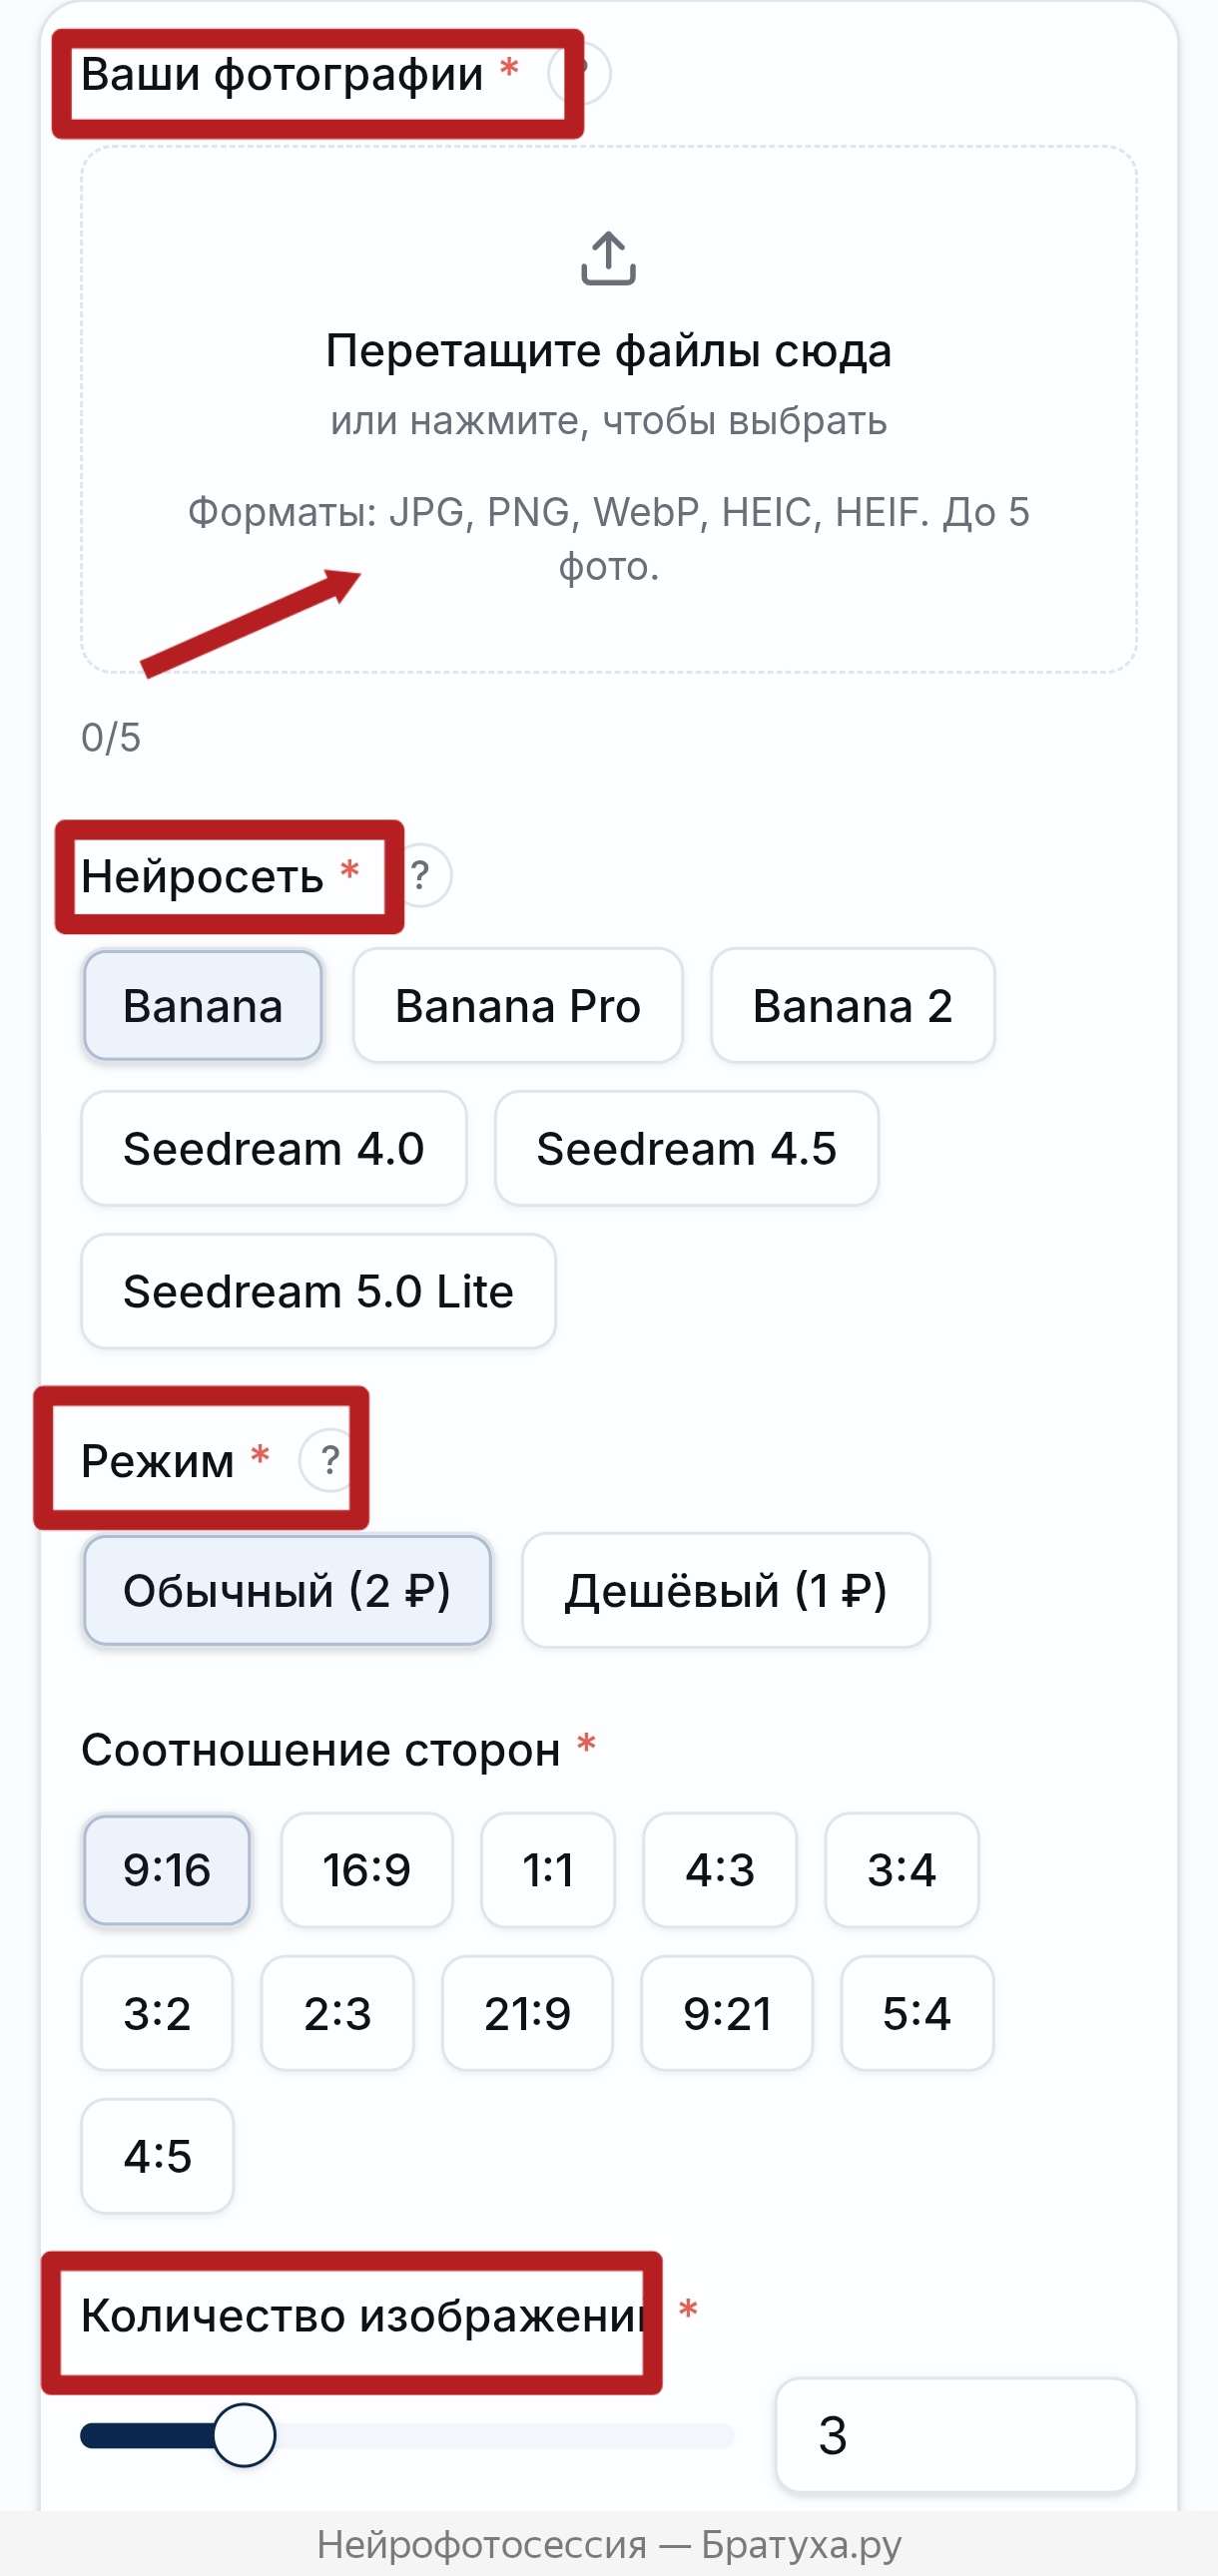Image resolution: width=1218 pixels, height=2576 pixels.
Task: Pick 21:9 aspect ratio
Action: pos(527,2013)
